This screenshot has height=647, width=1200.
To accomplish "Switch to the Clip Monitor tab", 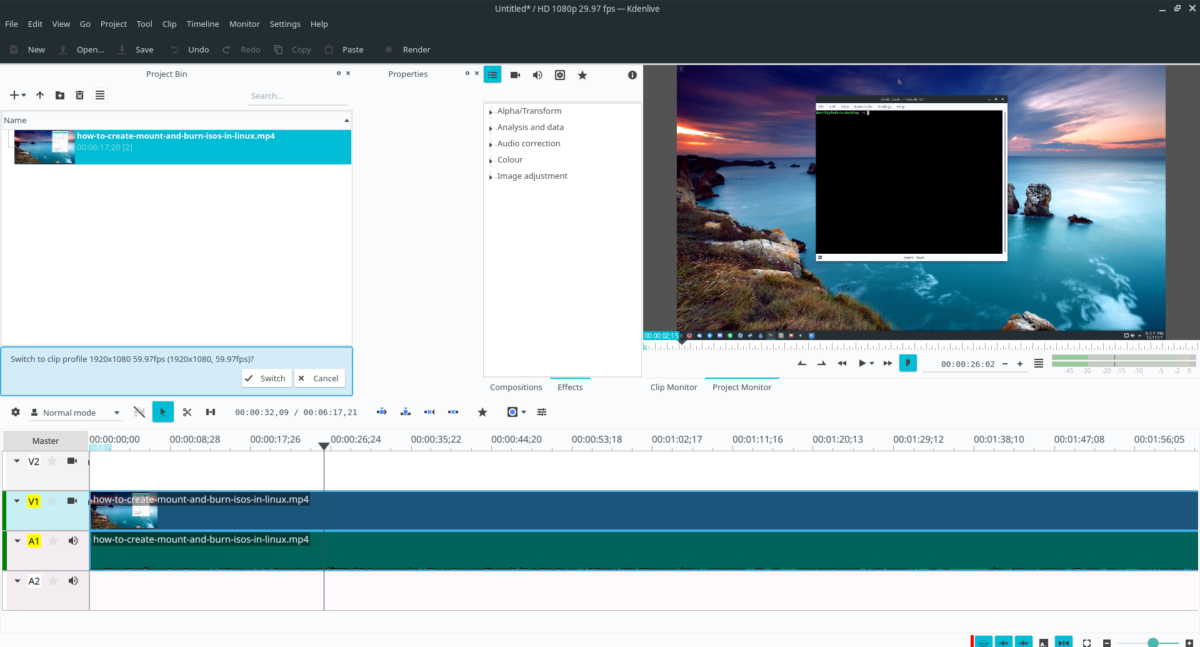I will coord(673,387).
